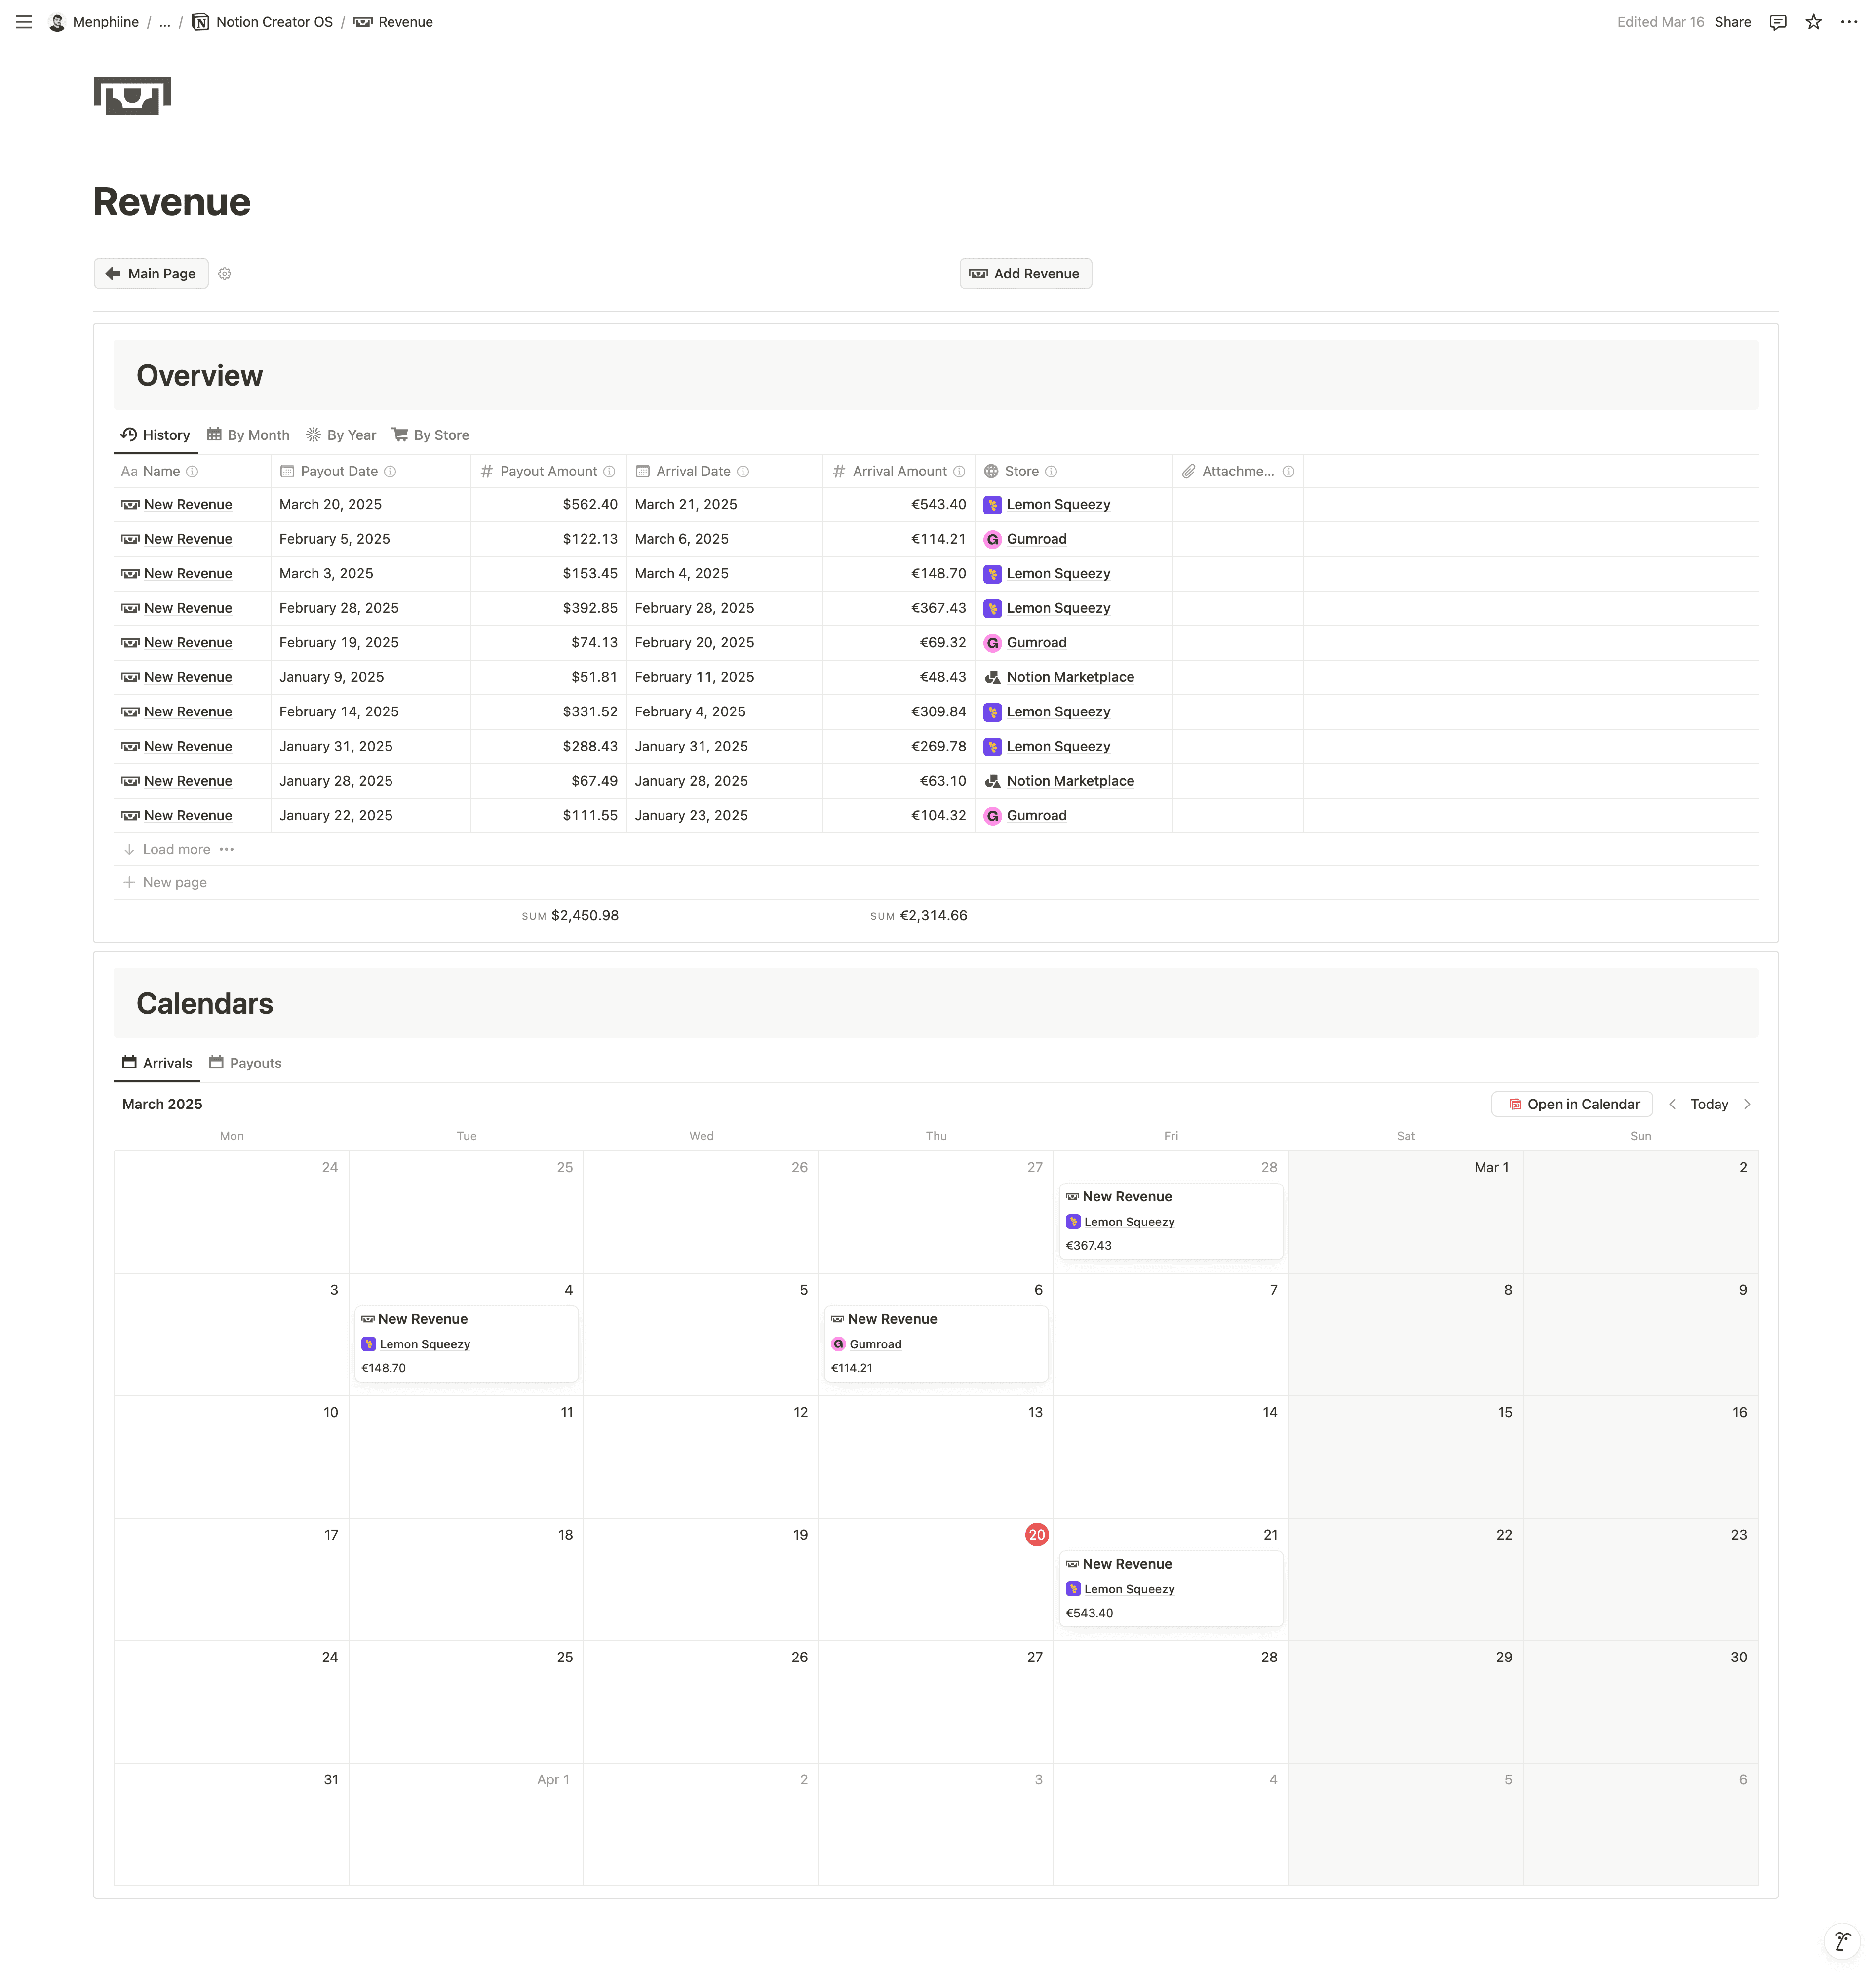This screenshot has height=1975, width=1876.
Task: Open the Store column header menu
Action: click(1021, 472)
